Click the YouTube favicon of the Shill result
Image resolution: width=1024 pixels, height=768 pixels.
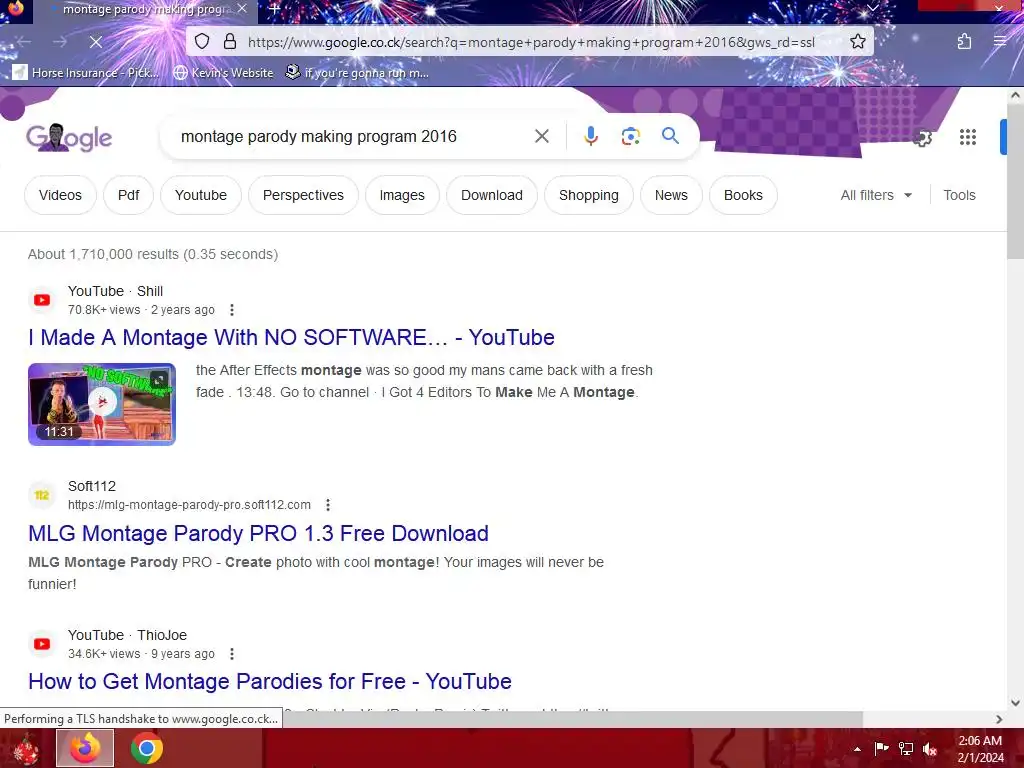[x=42, y=300]
